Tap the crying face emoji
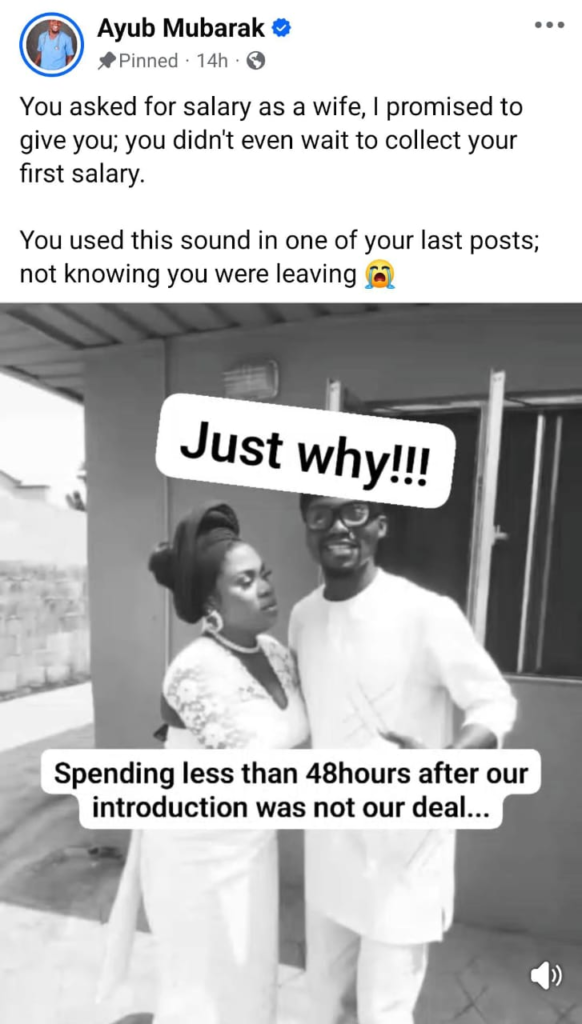 [380, 274]
